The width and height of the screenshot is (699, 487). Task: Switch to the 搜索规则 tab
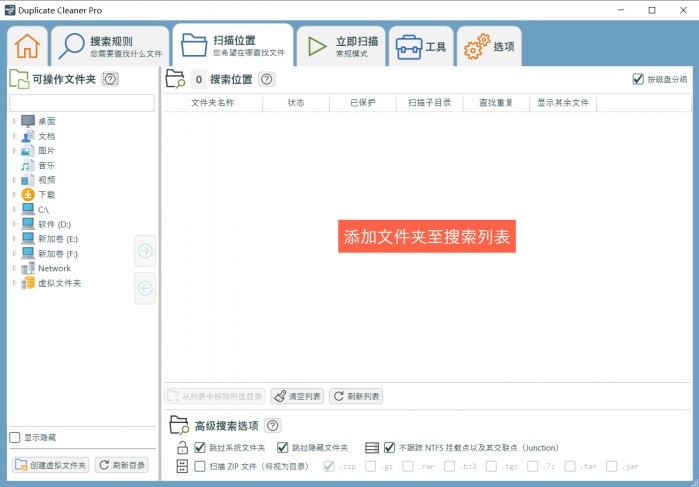coord(110,46)
